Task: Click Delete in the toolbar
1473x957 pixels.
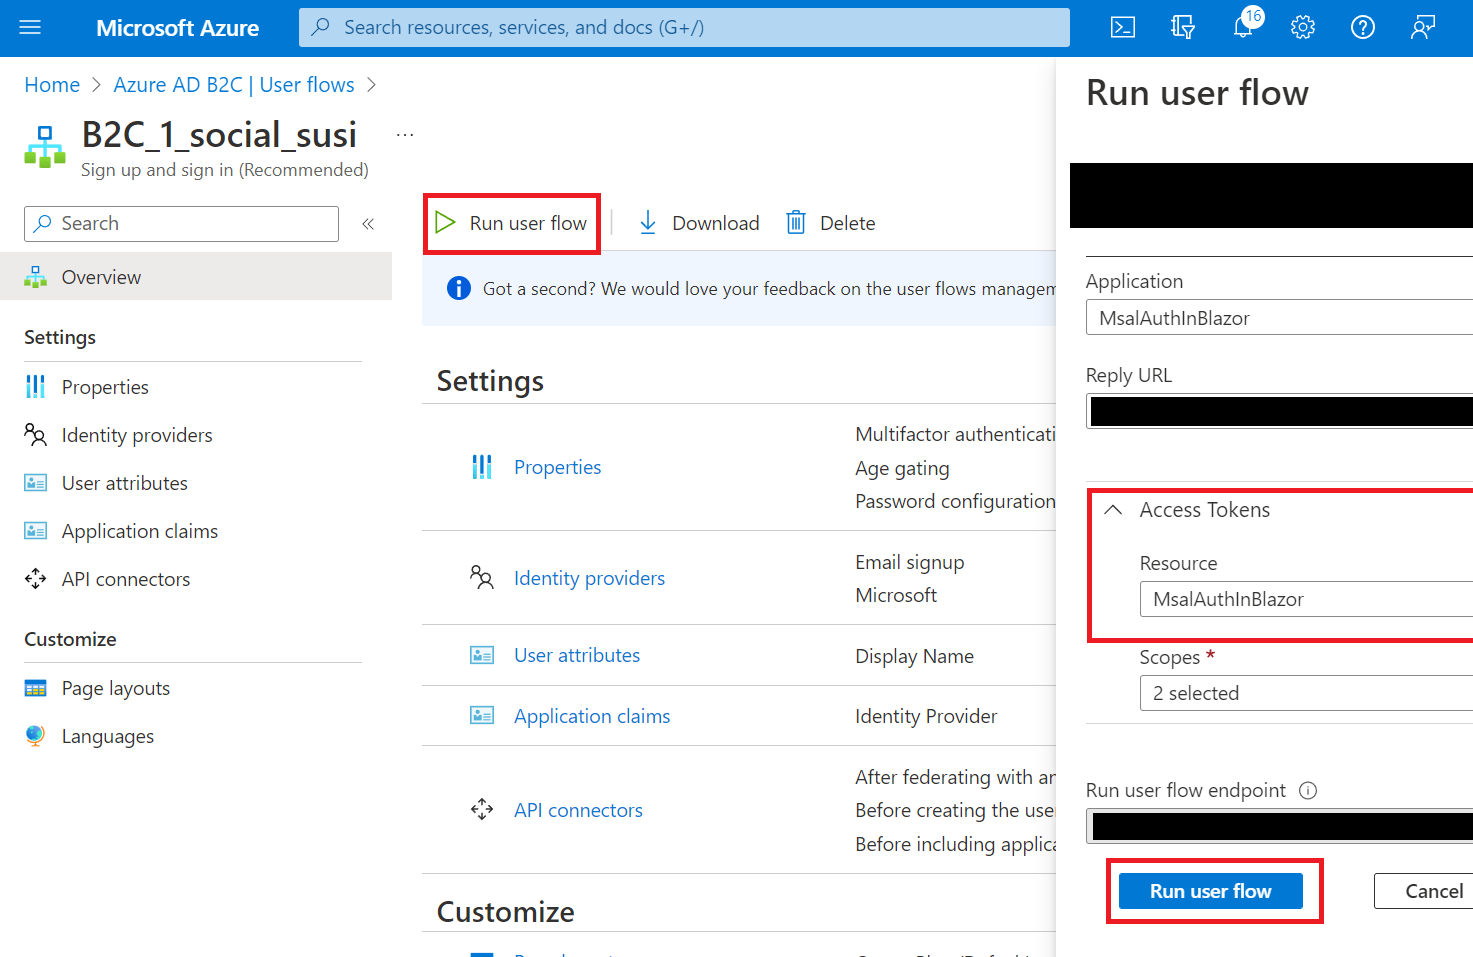Action: [831, 223]
